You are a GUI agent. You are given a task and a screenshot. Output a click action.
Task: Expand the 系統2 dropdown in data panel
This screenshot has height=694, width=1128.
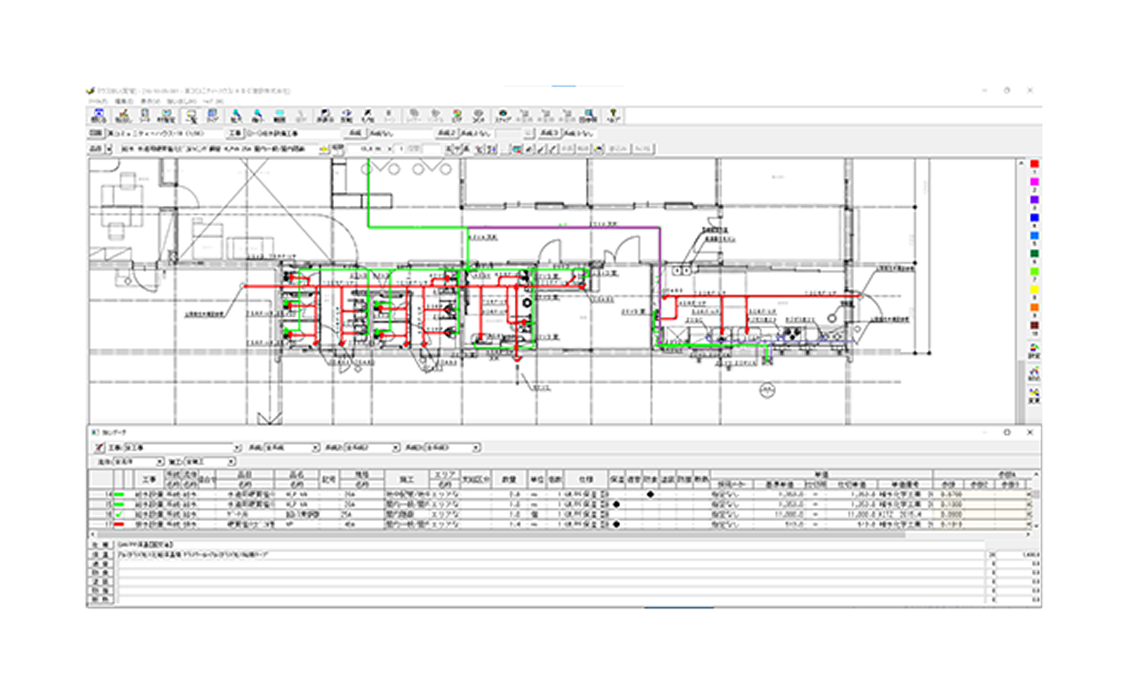point(394,448)
